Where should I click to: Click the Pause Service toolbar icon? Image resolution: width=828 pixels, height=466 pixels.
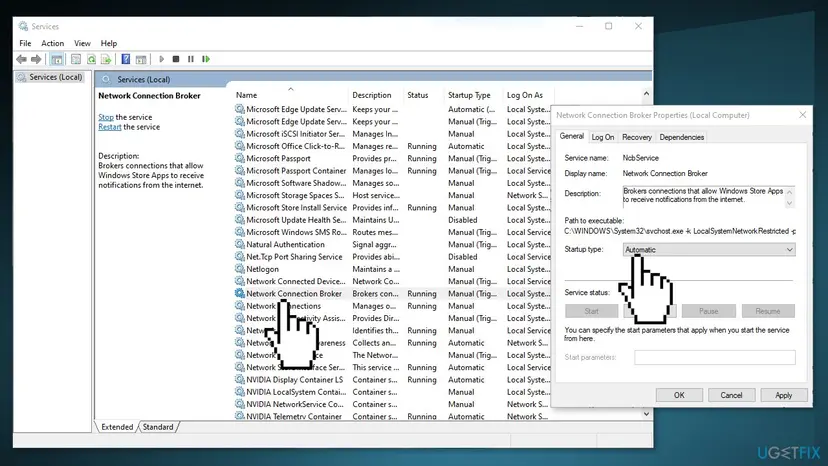point(191,59)
